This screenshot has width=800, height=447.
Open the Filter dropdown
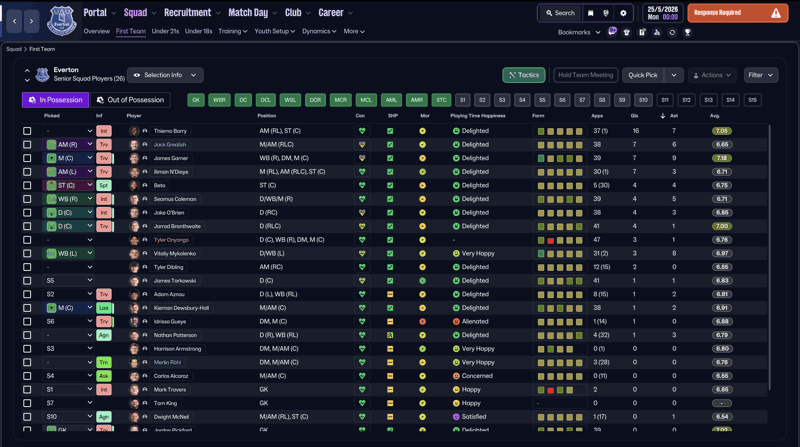coord(761,75)
